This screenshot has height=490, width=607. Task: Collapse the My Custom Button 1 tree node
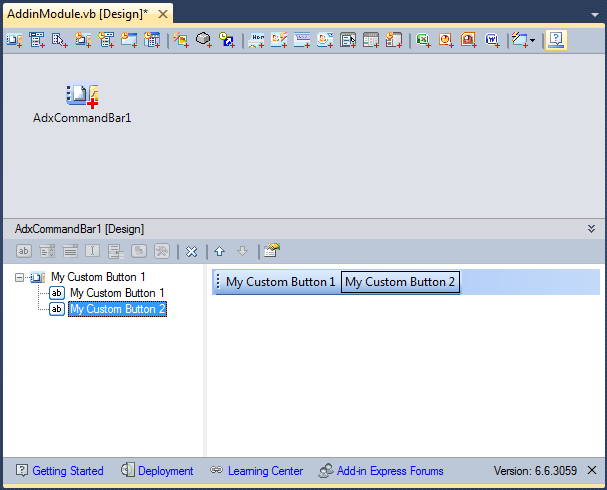(x=20, y=277)
